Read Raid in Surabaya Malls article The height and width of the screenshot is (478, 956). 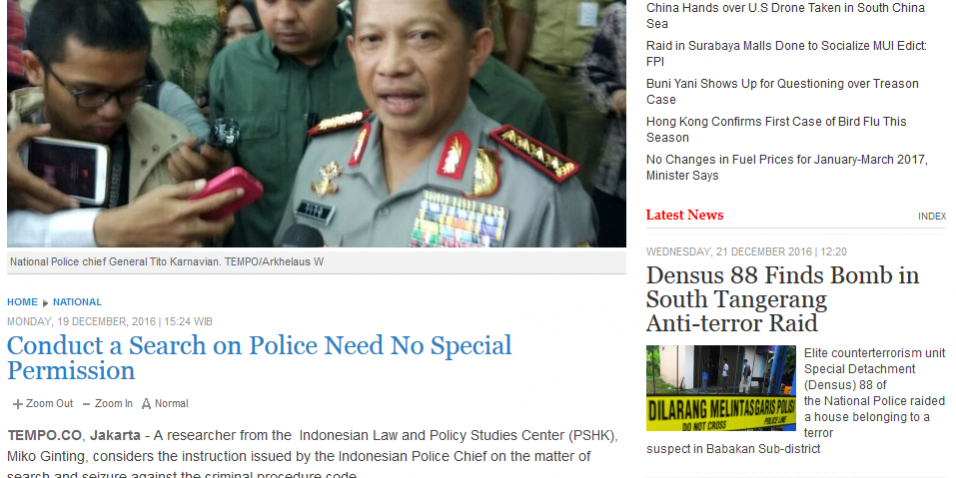(x=787, y=54)
